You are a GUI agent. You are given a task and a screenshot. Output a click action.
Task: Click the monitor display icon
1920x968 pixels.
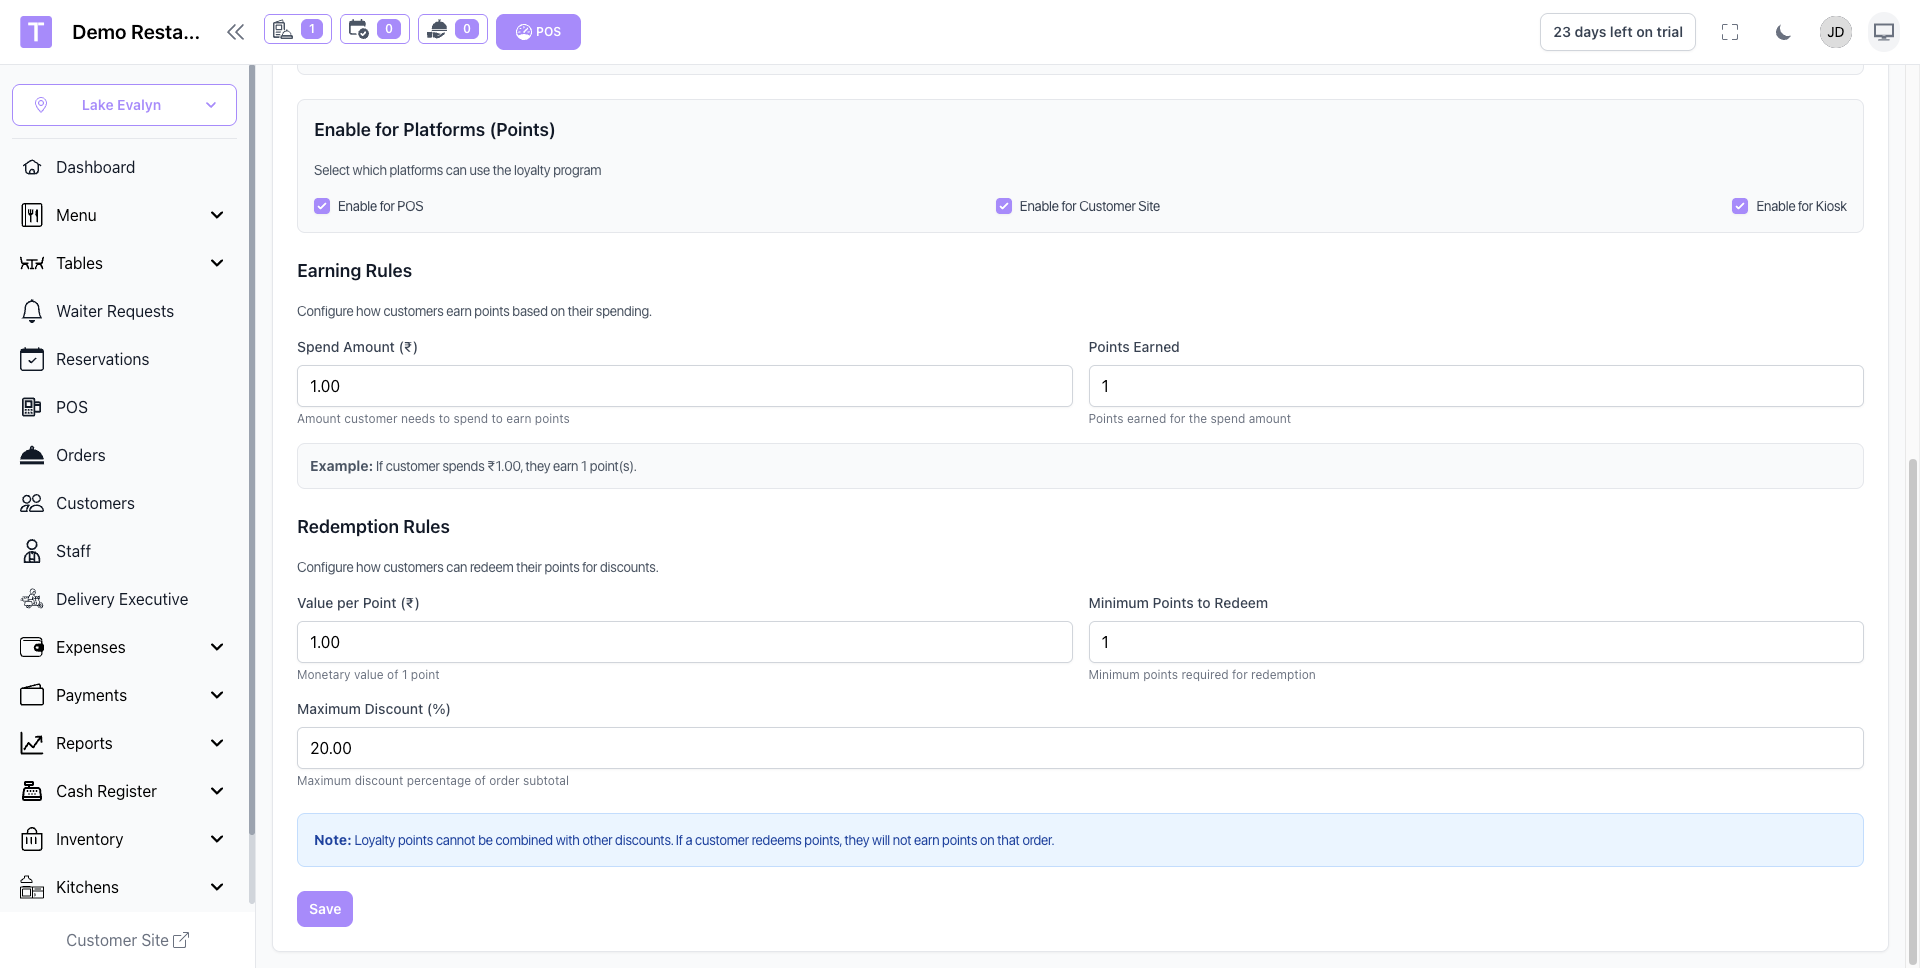pyautogui.click(x=1884, y=32)
